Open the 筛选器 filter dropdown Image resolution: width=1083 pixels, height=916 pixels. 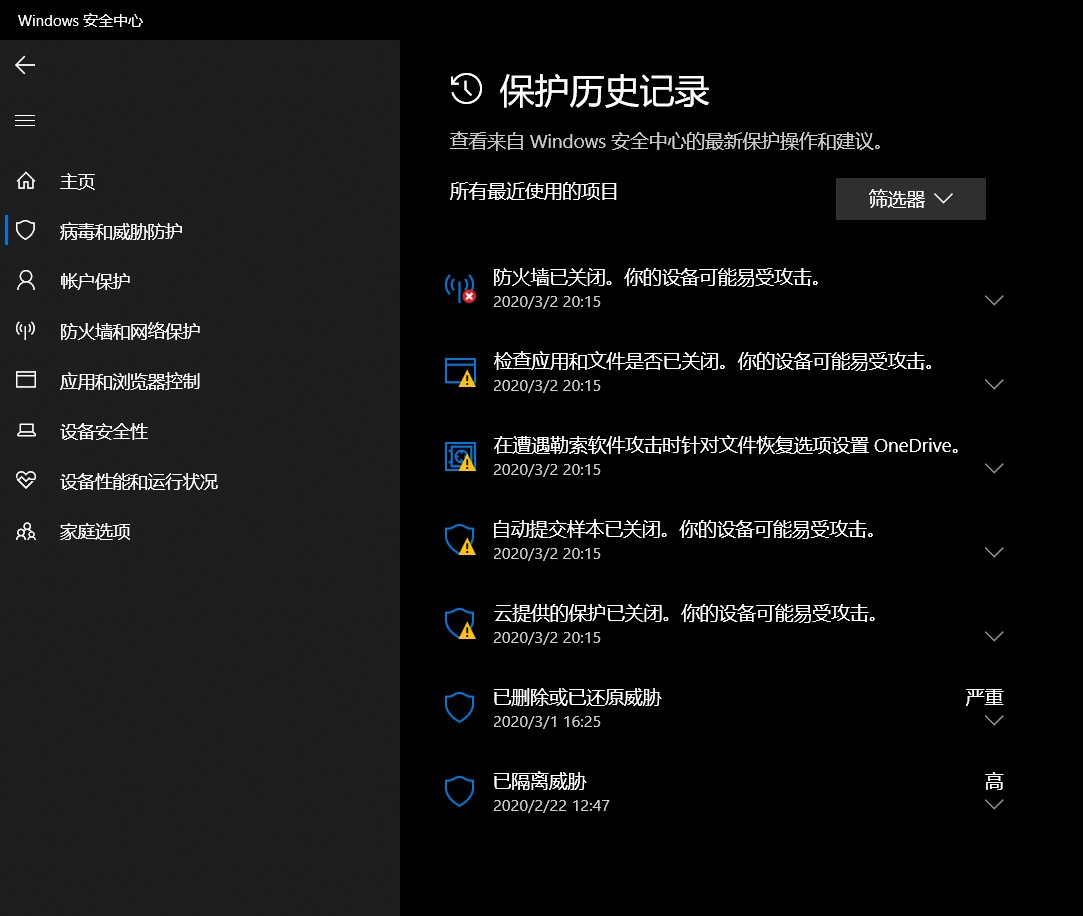pos(910,199)
